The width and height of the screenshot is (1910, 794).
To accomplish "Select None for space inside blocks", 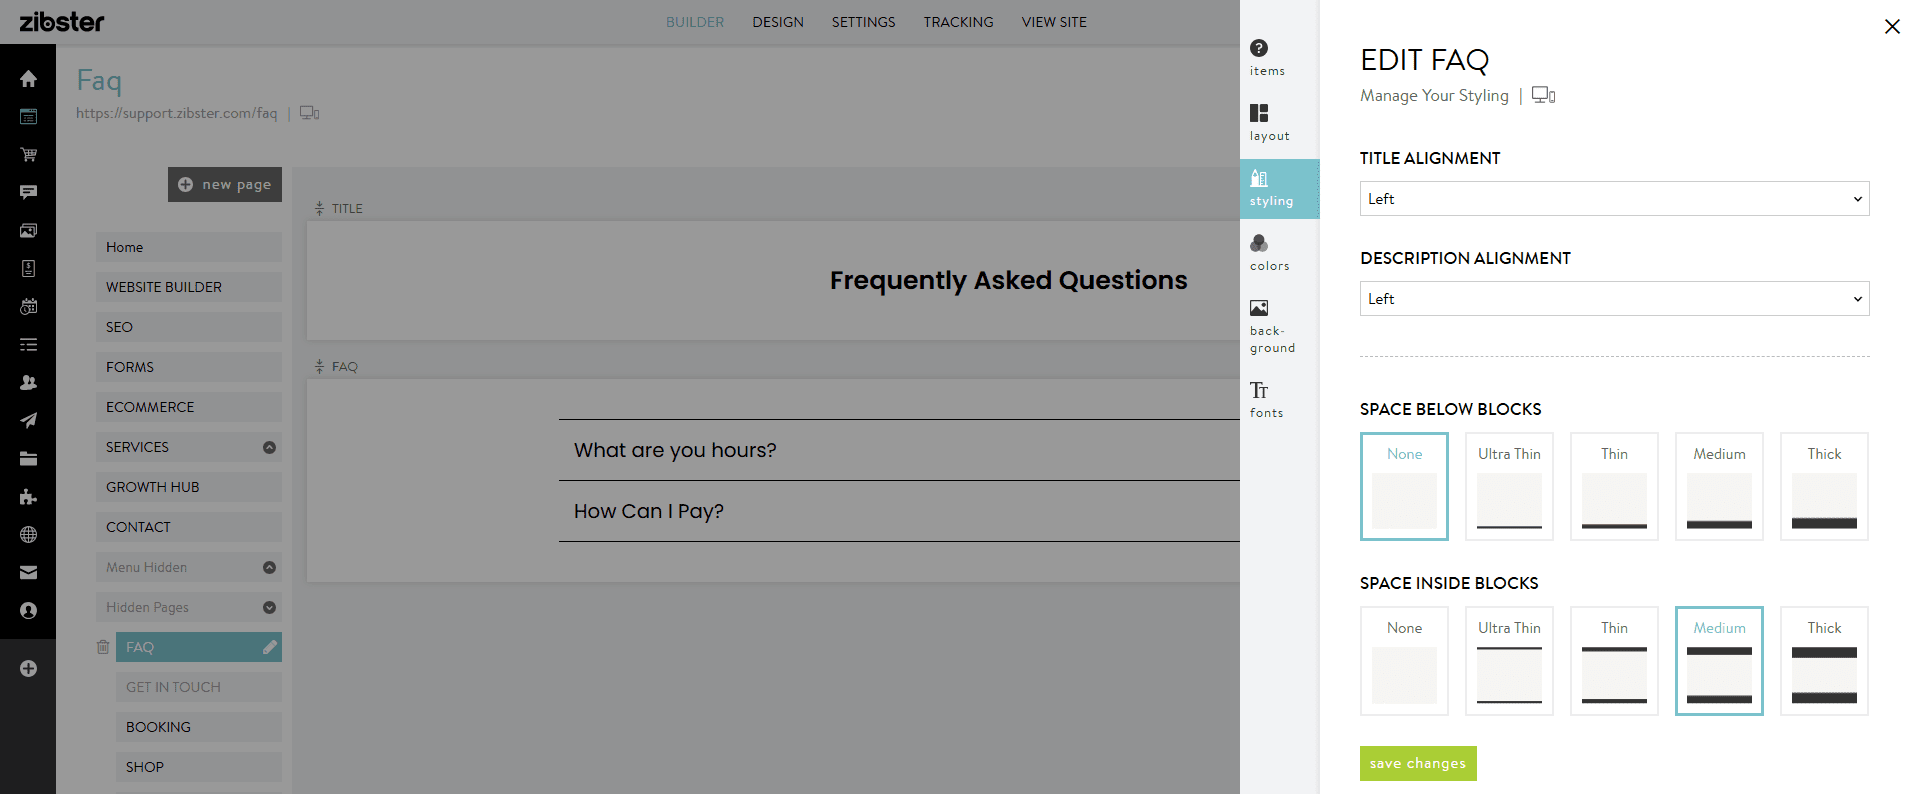I will [1404, 660].
